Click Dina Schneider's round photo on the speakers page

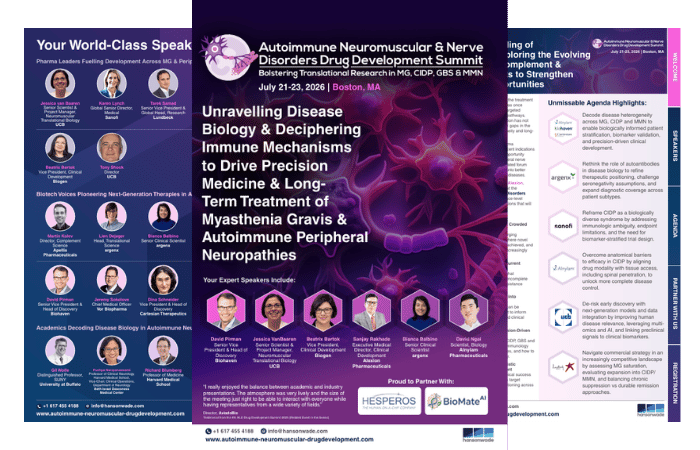(163, 280)
